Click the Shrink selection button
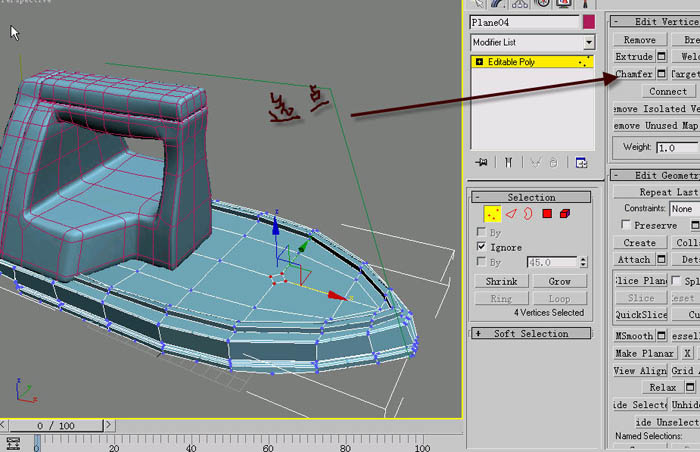 click(501, 281)
